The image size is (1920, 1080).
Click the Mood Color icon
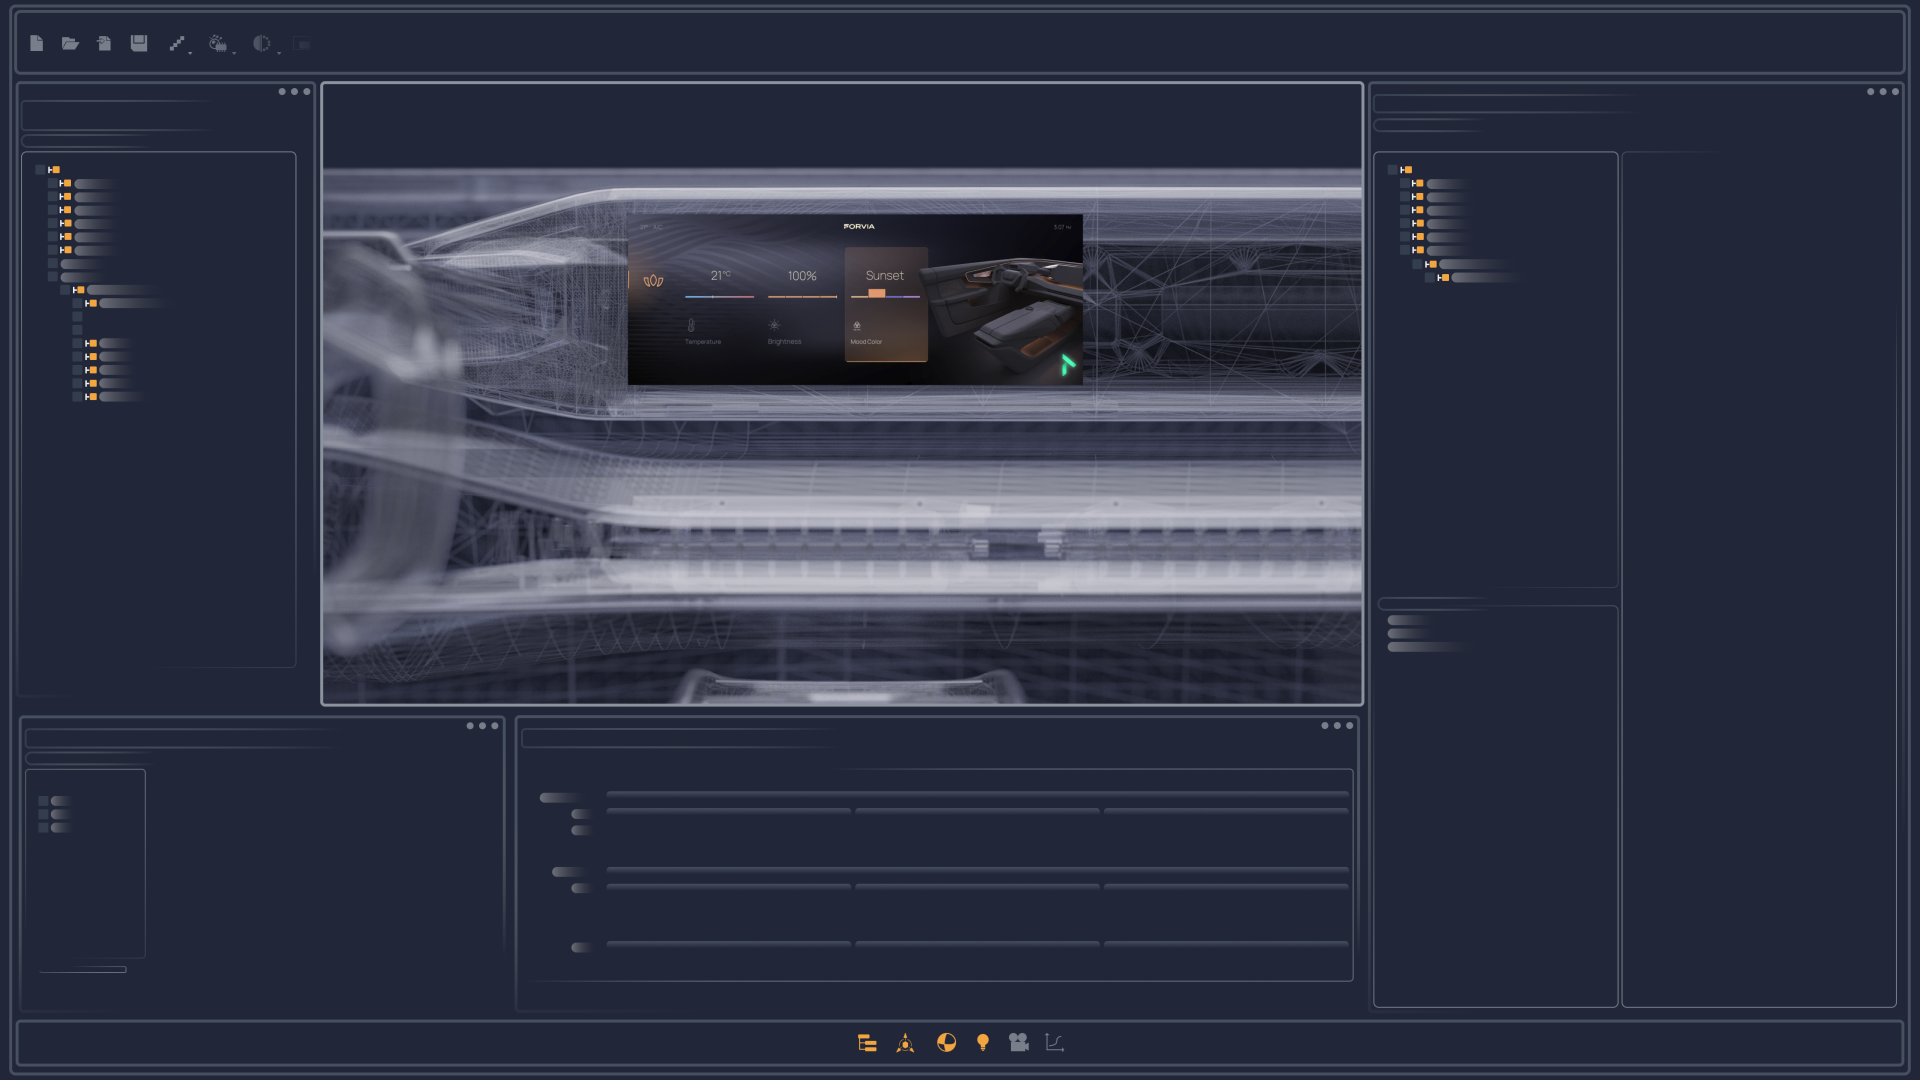[857, 326]
